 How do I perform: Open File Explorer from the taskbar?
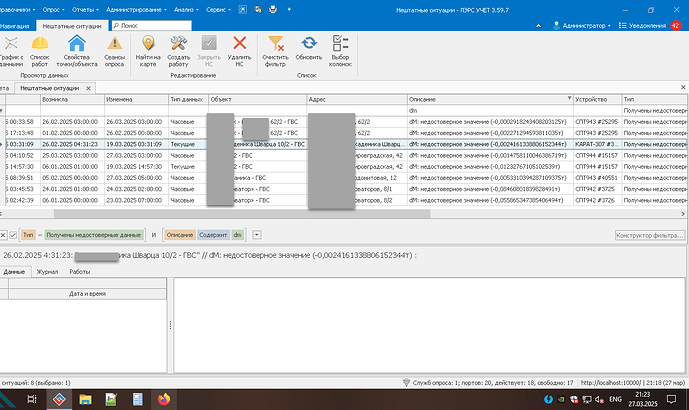85,399
